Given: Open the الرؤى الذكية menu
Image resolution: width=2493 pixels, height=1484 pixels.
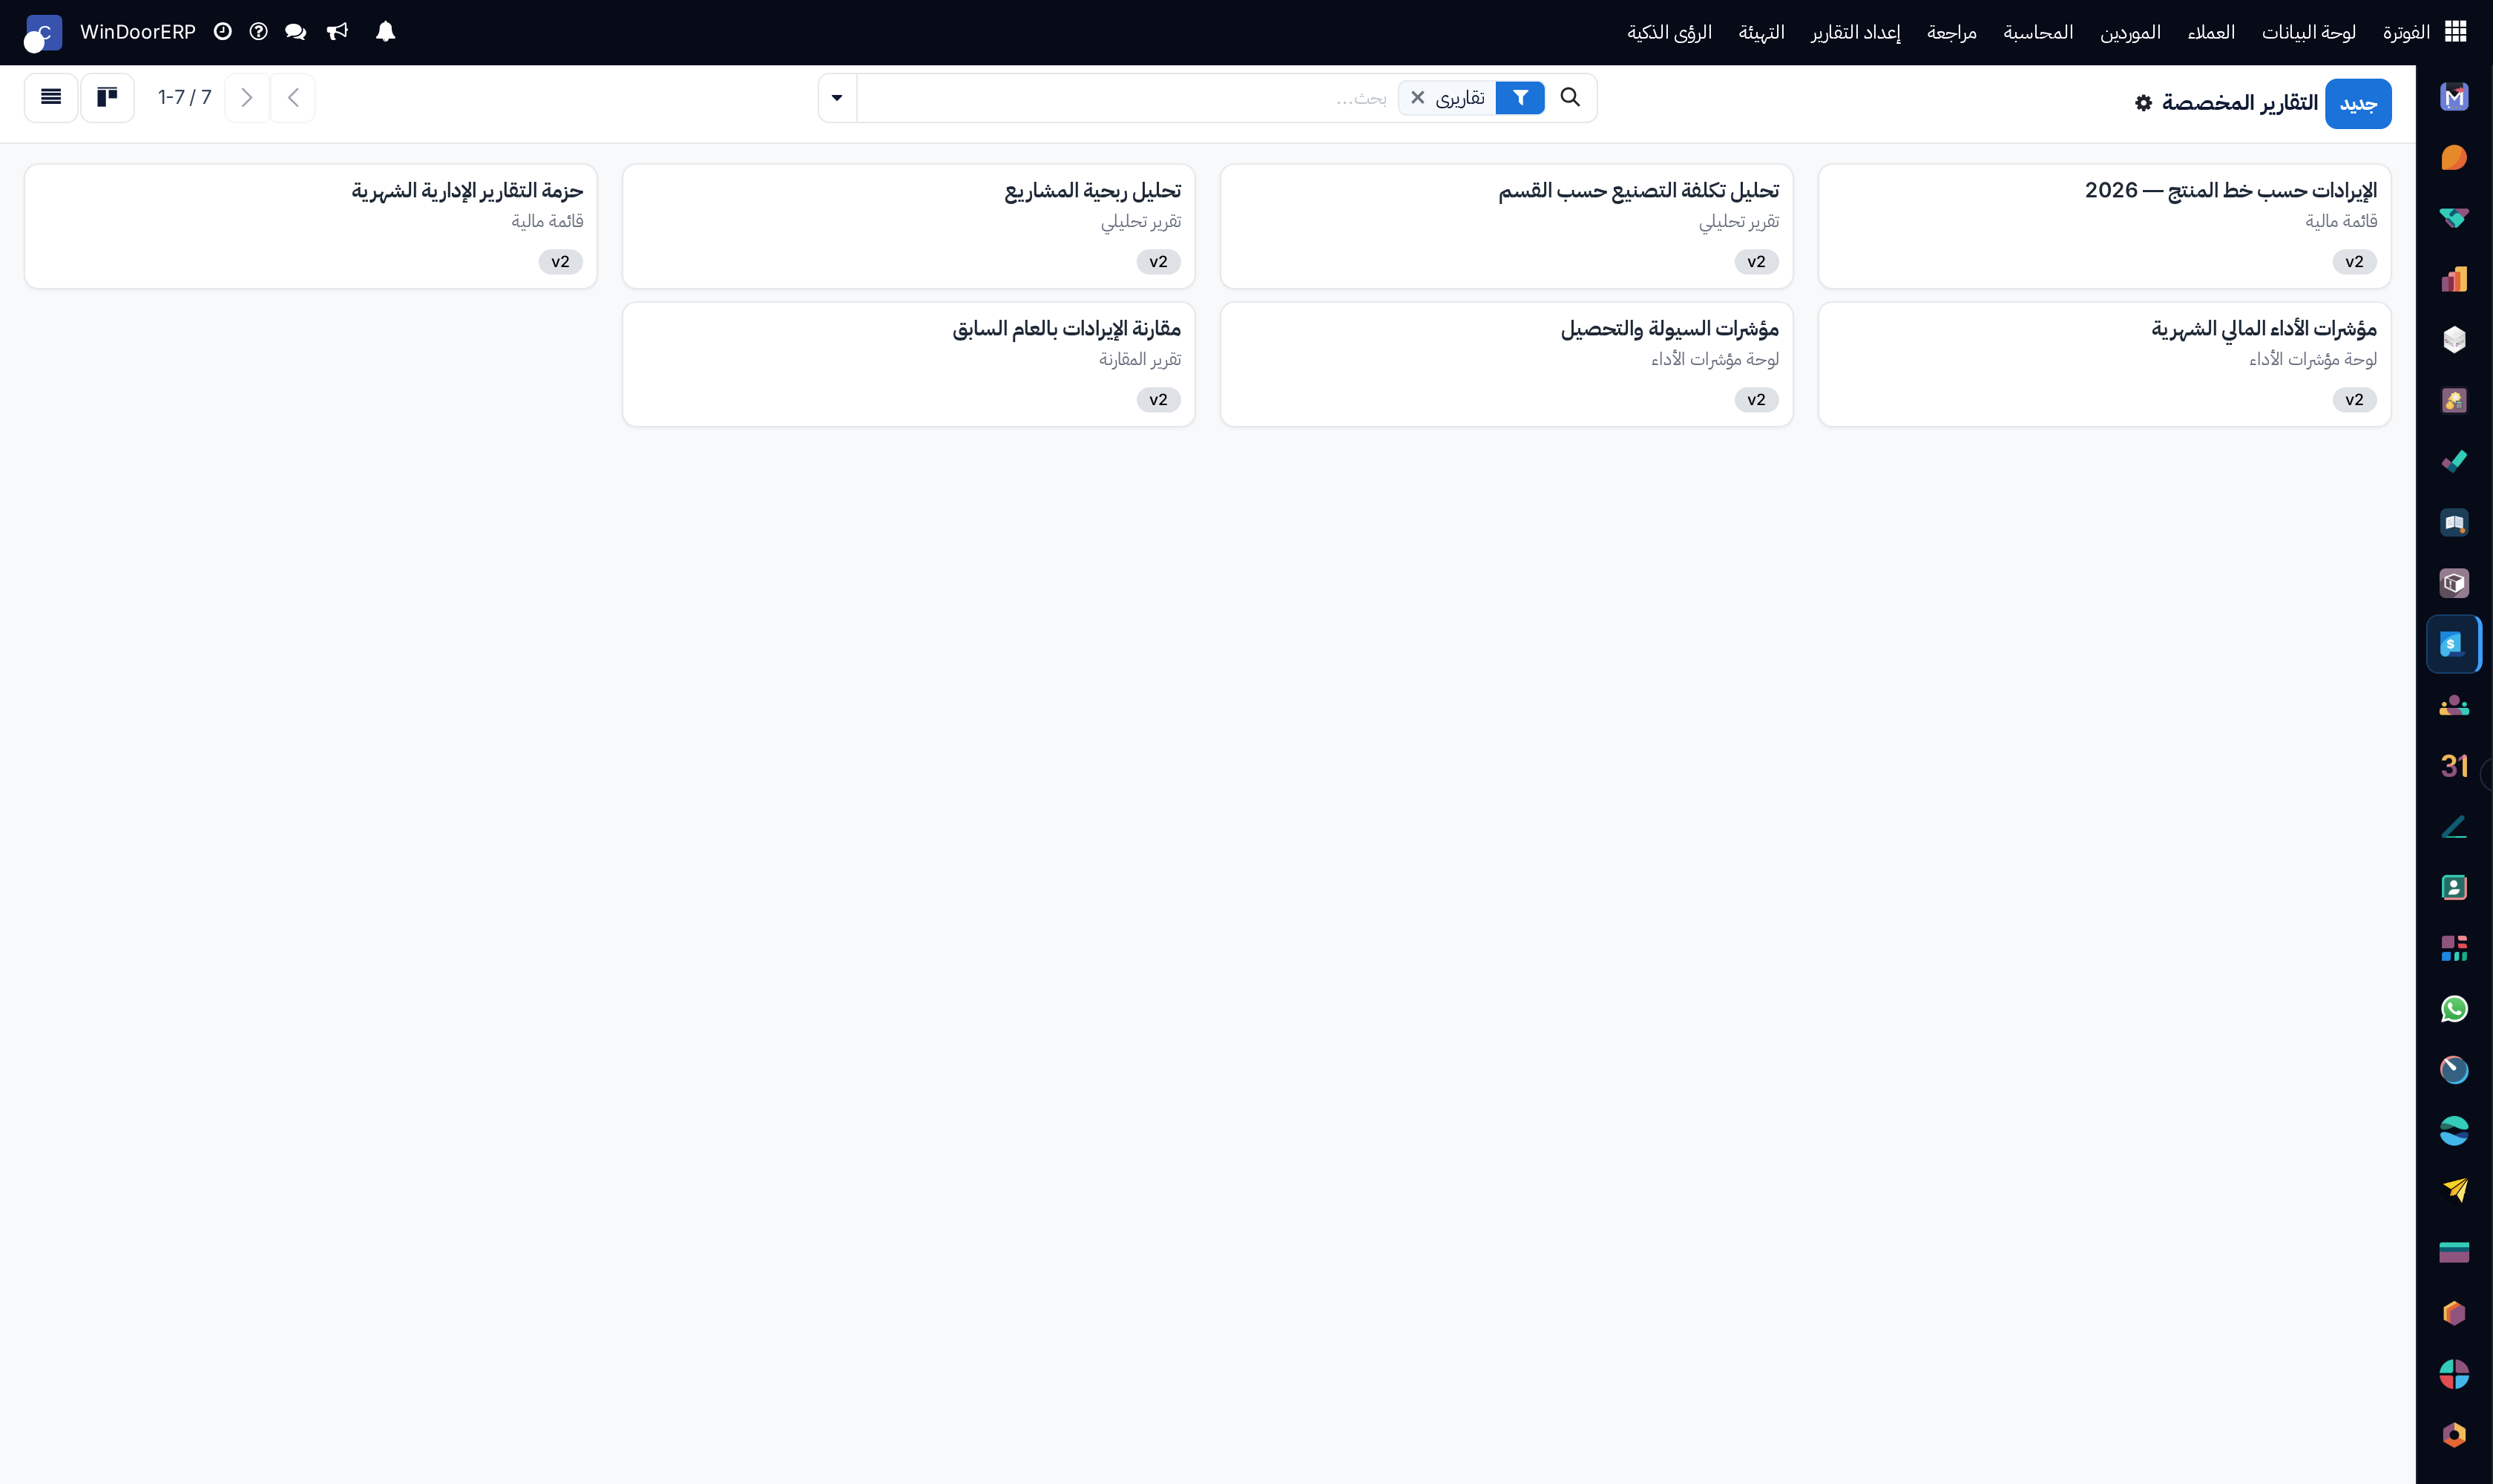Looking at the screenshot, I should click(1669, 32).
